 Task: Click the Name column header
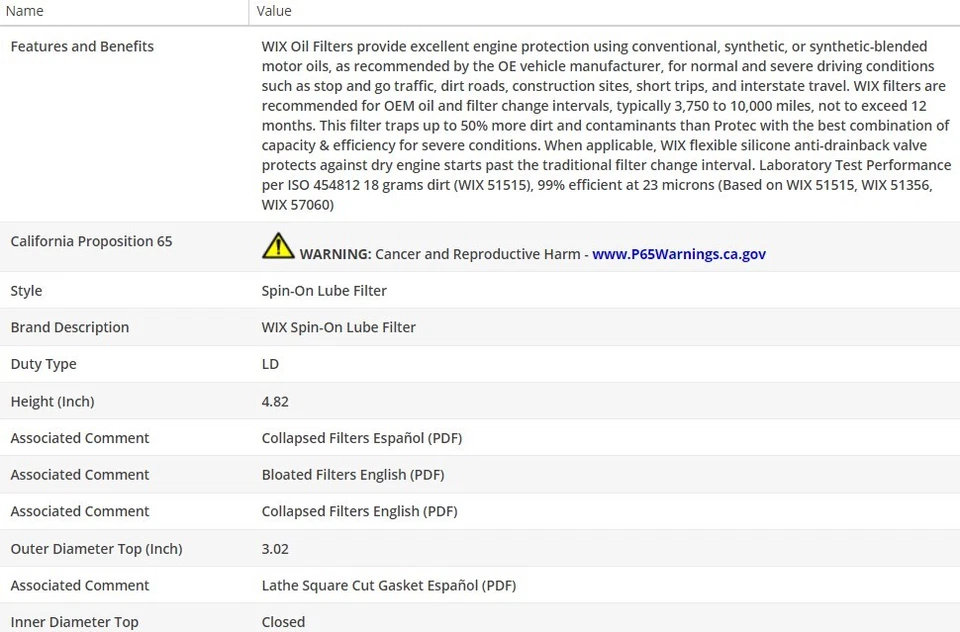[x=25, y=11]
